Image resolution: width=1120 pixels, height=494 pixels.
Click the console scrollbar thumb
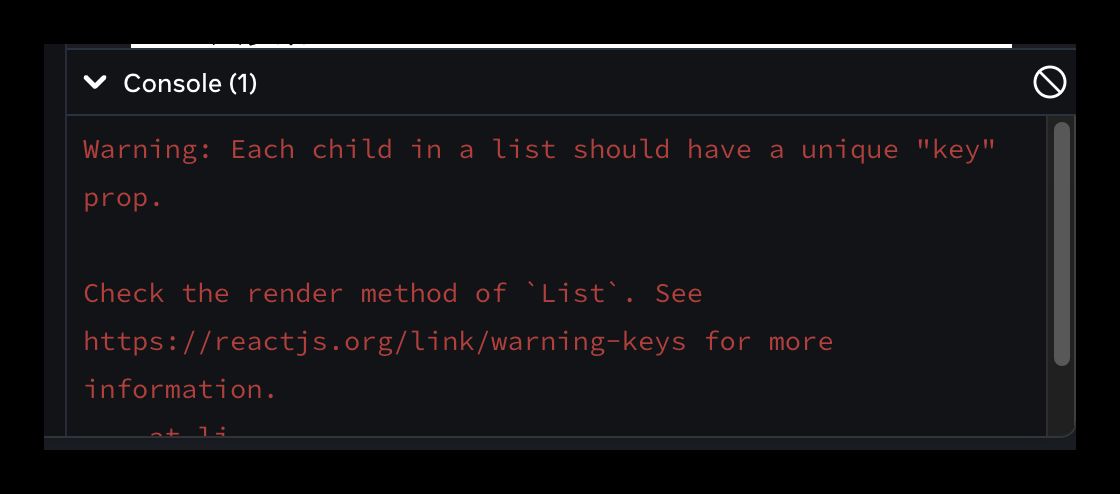(x=1061, y=242)
